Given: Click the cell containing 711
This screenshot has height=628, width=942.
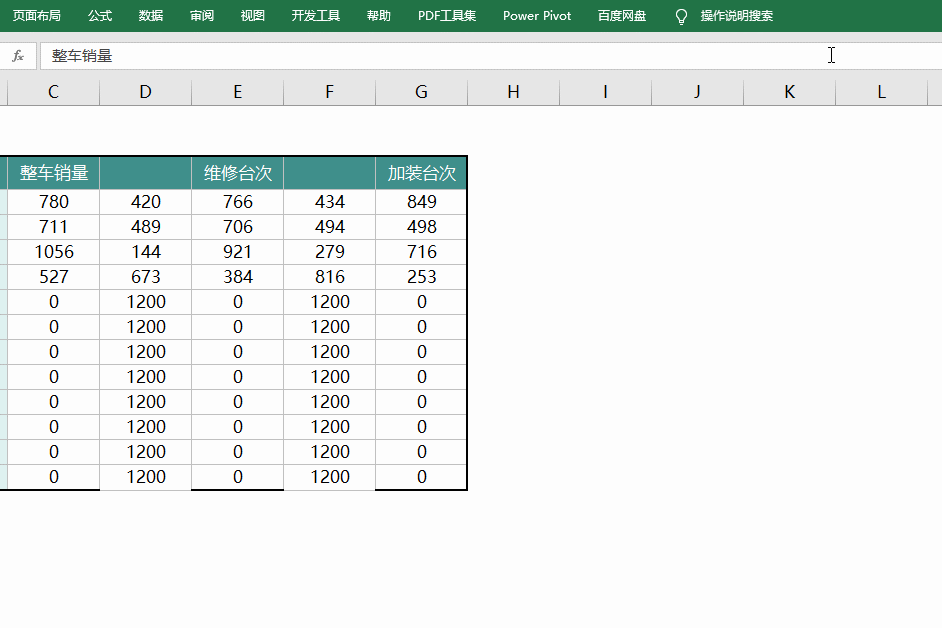Looking at the screenshot, I should (x=53, y=227).
